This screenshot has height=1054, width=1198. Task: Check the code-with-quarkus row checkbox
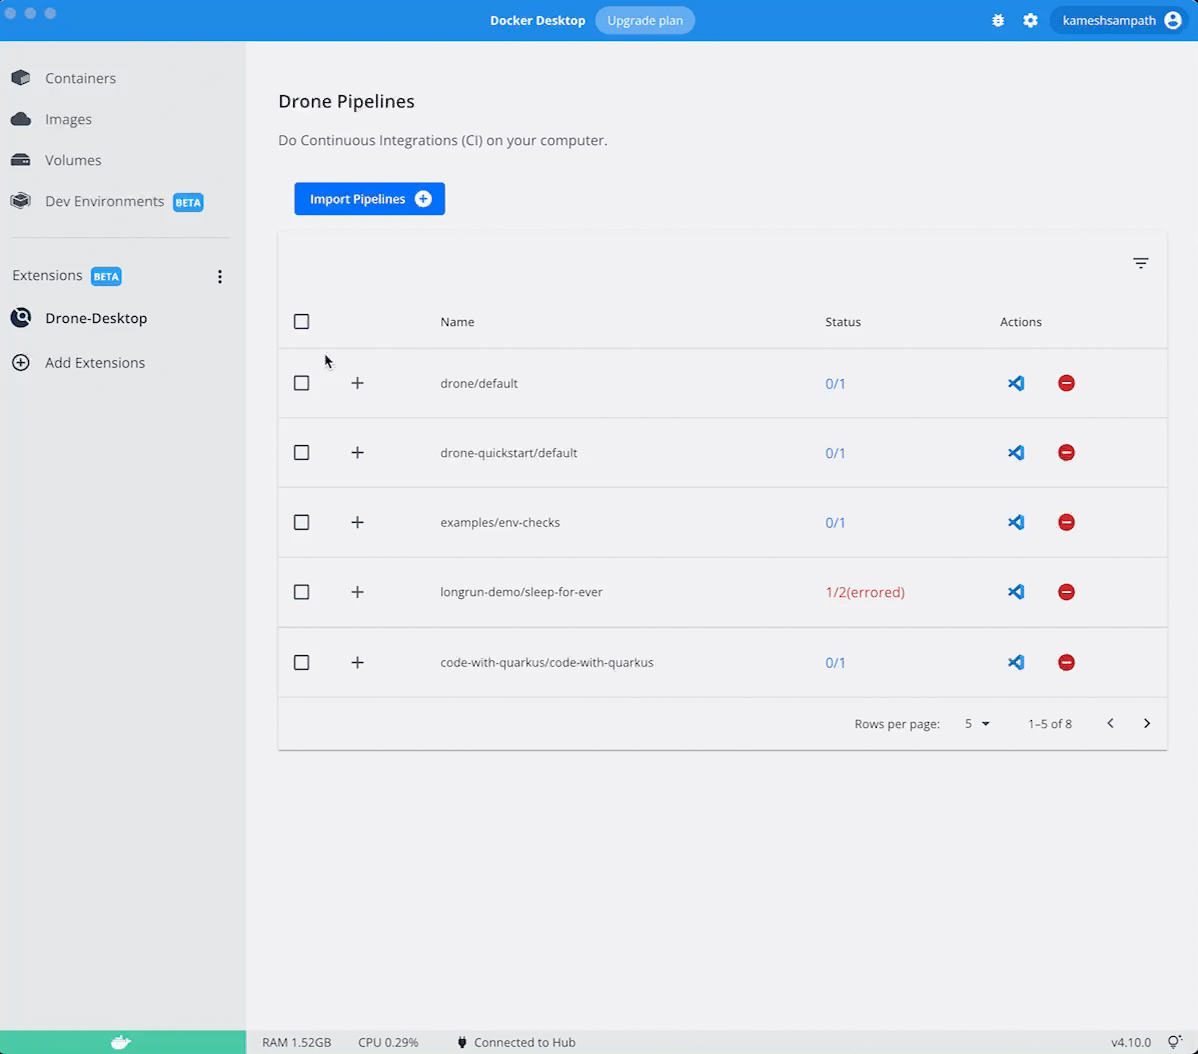coord(302,662)
